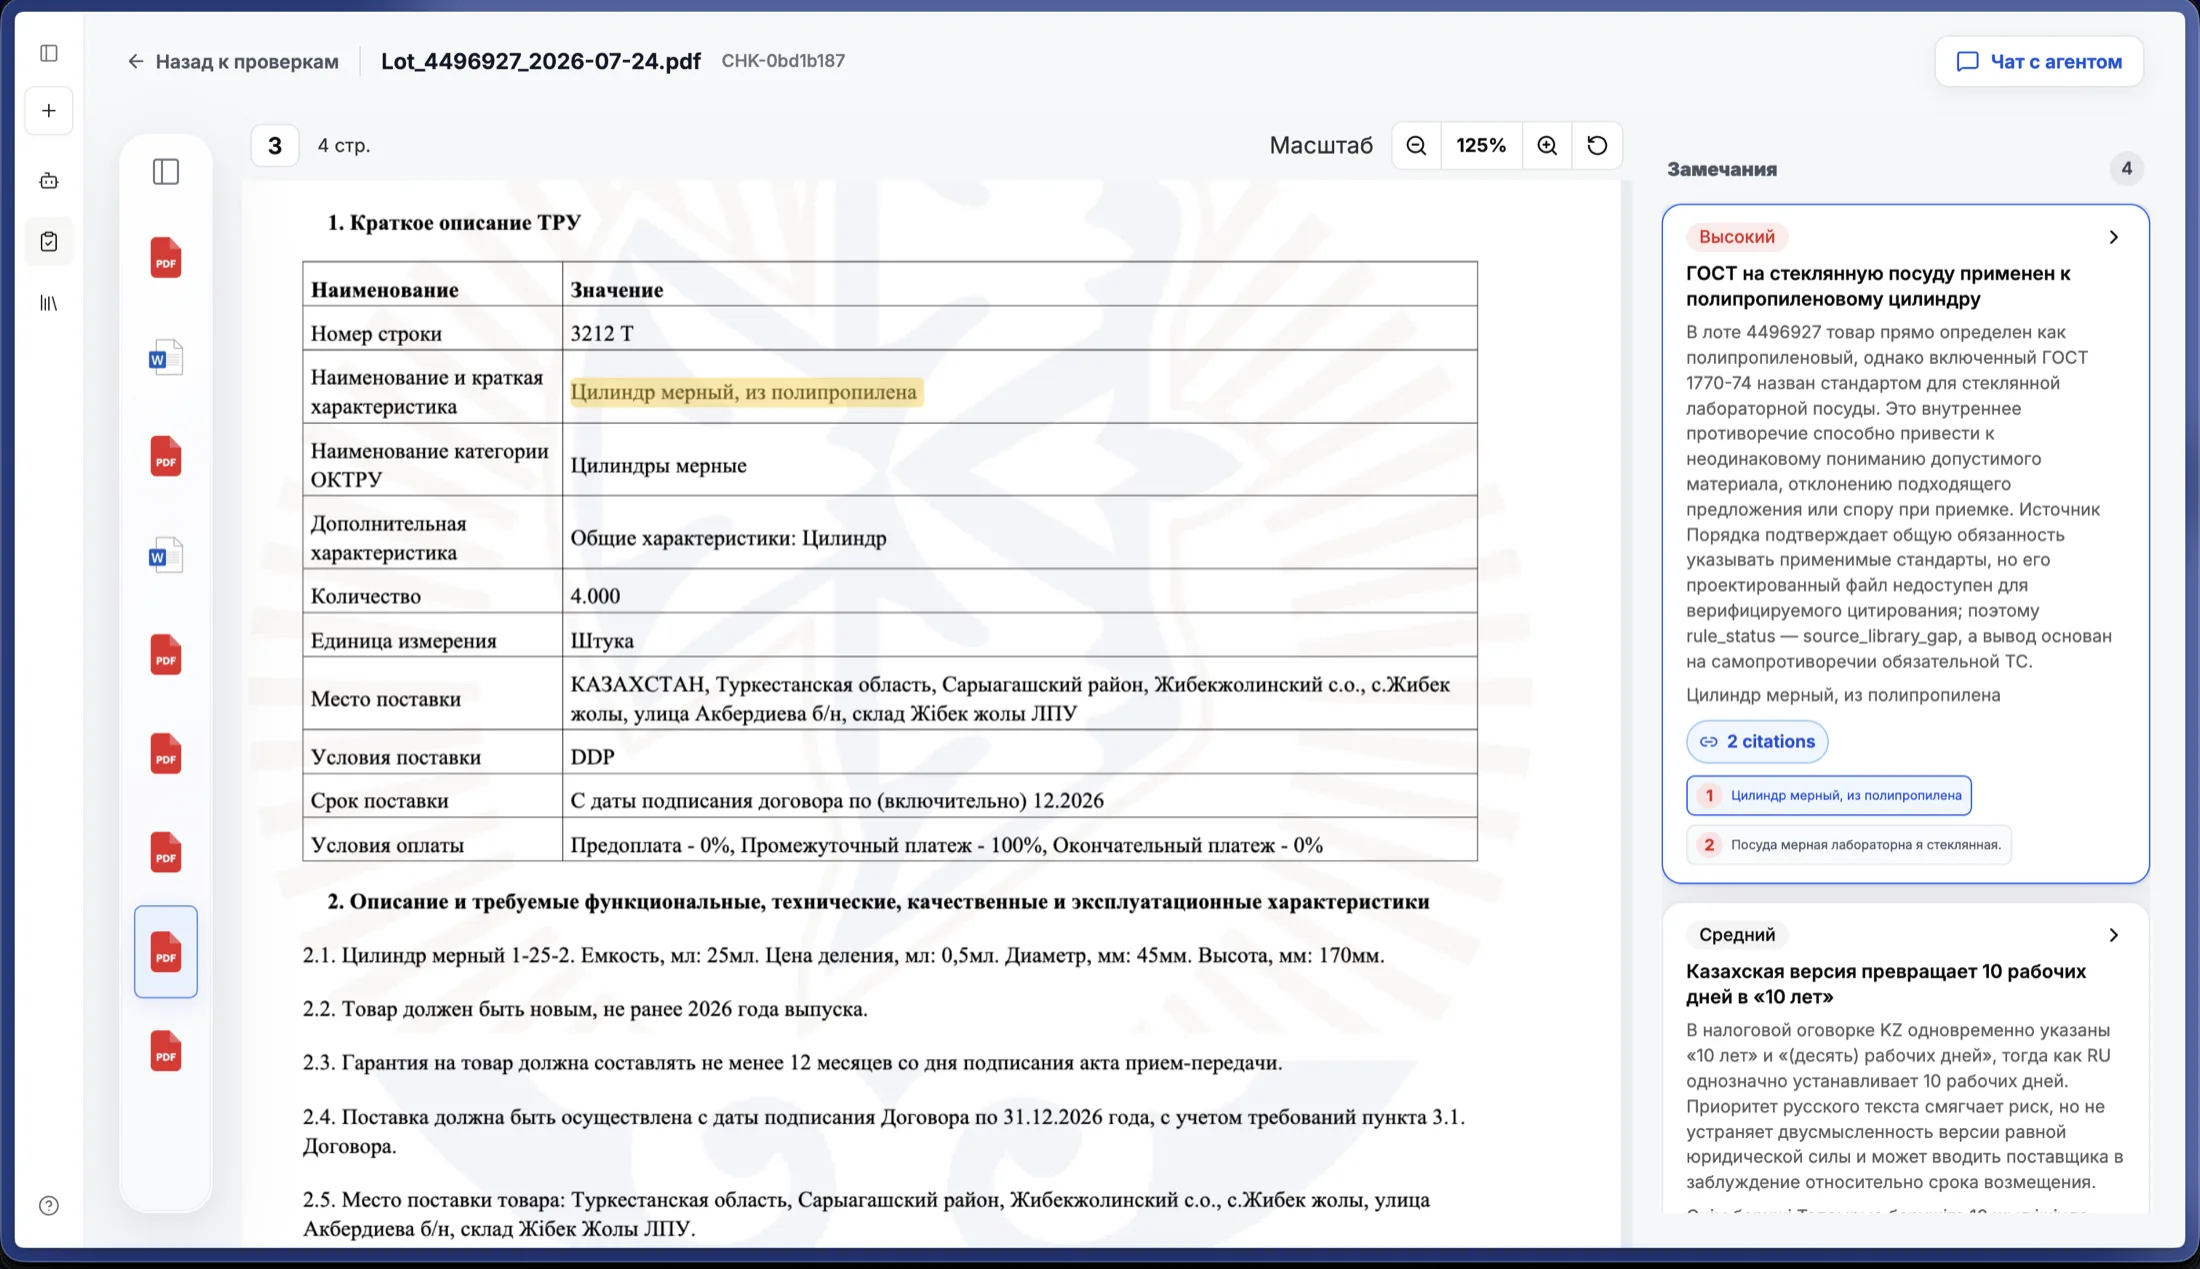
Task: Select remark title ГОСТ на стеклянную посуду
Action: point(1878,286)
